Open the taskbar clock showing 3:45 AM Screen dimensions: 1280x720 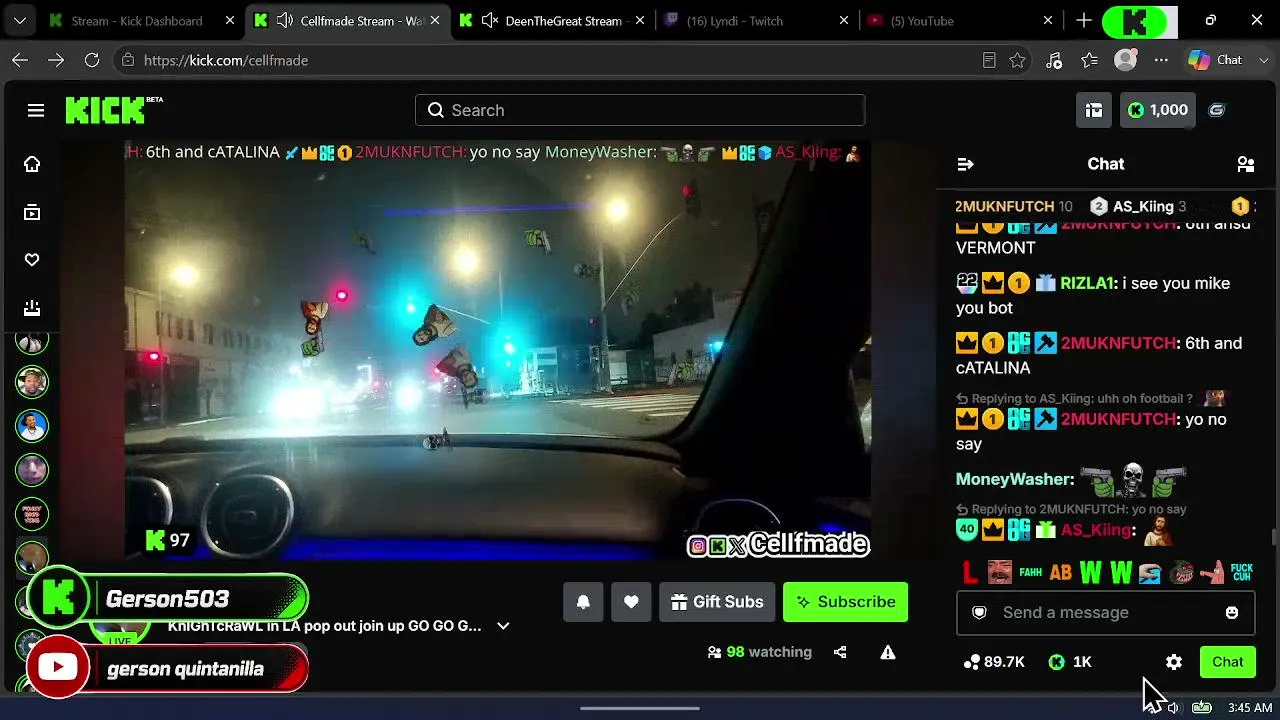(x=1250, y=708)
